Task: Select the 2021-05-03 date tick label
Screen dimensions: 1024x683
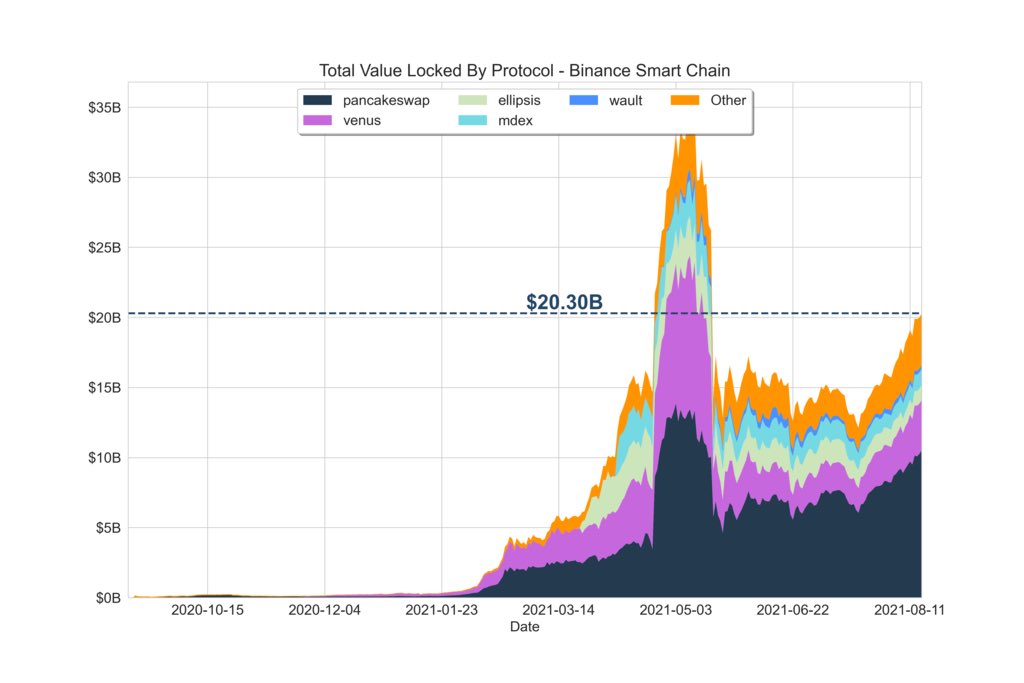Action: point(675,610)
